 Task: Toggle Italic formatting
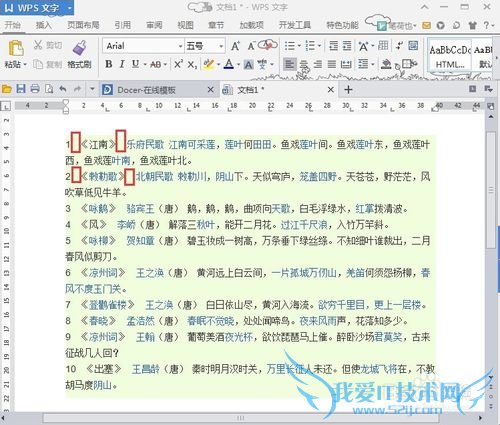[122, 64]
